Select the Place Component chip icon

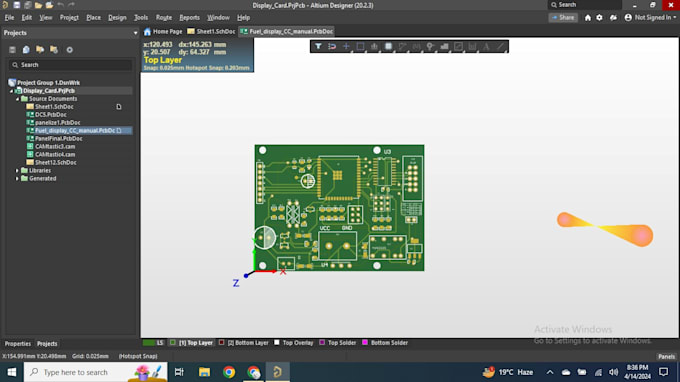point(388,46)
